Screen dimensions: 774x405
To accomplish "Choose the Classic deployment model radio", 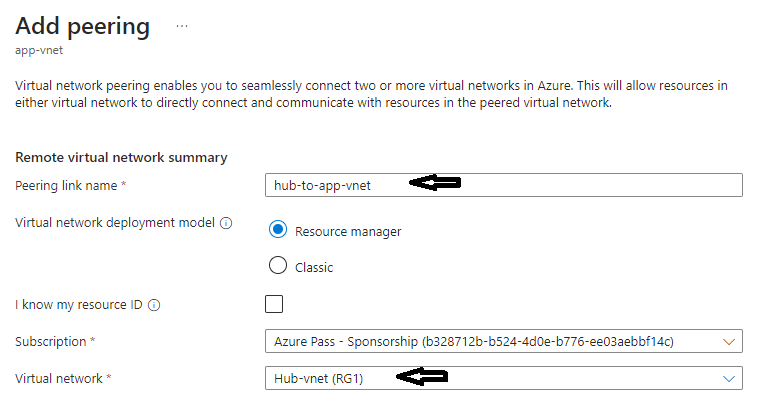I will [278, 267].
